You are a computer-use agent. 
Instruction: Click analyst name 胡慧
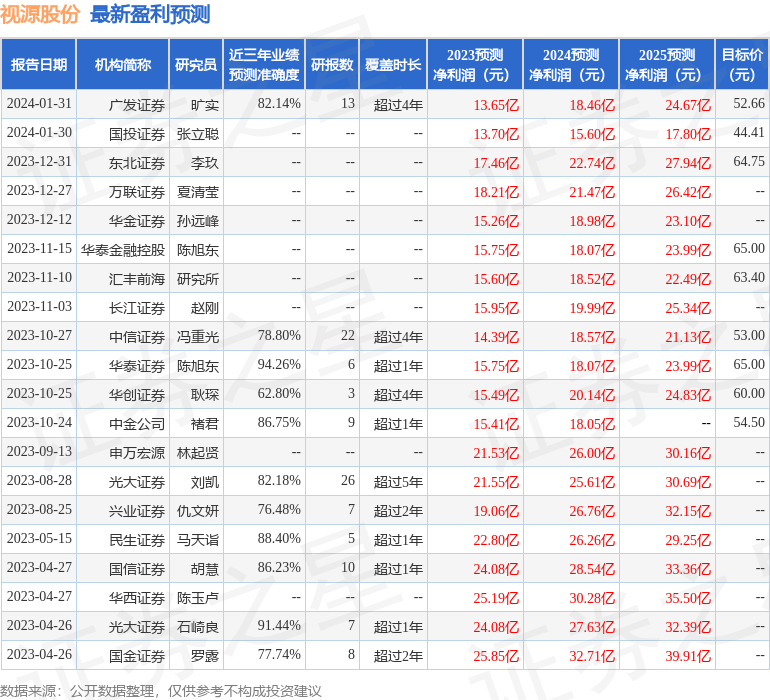tap(204, 569)
